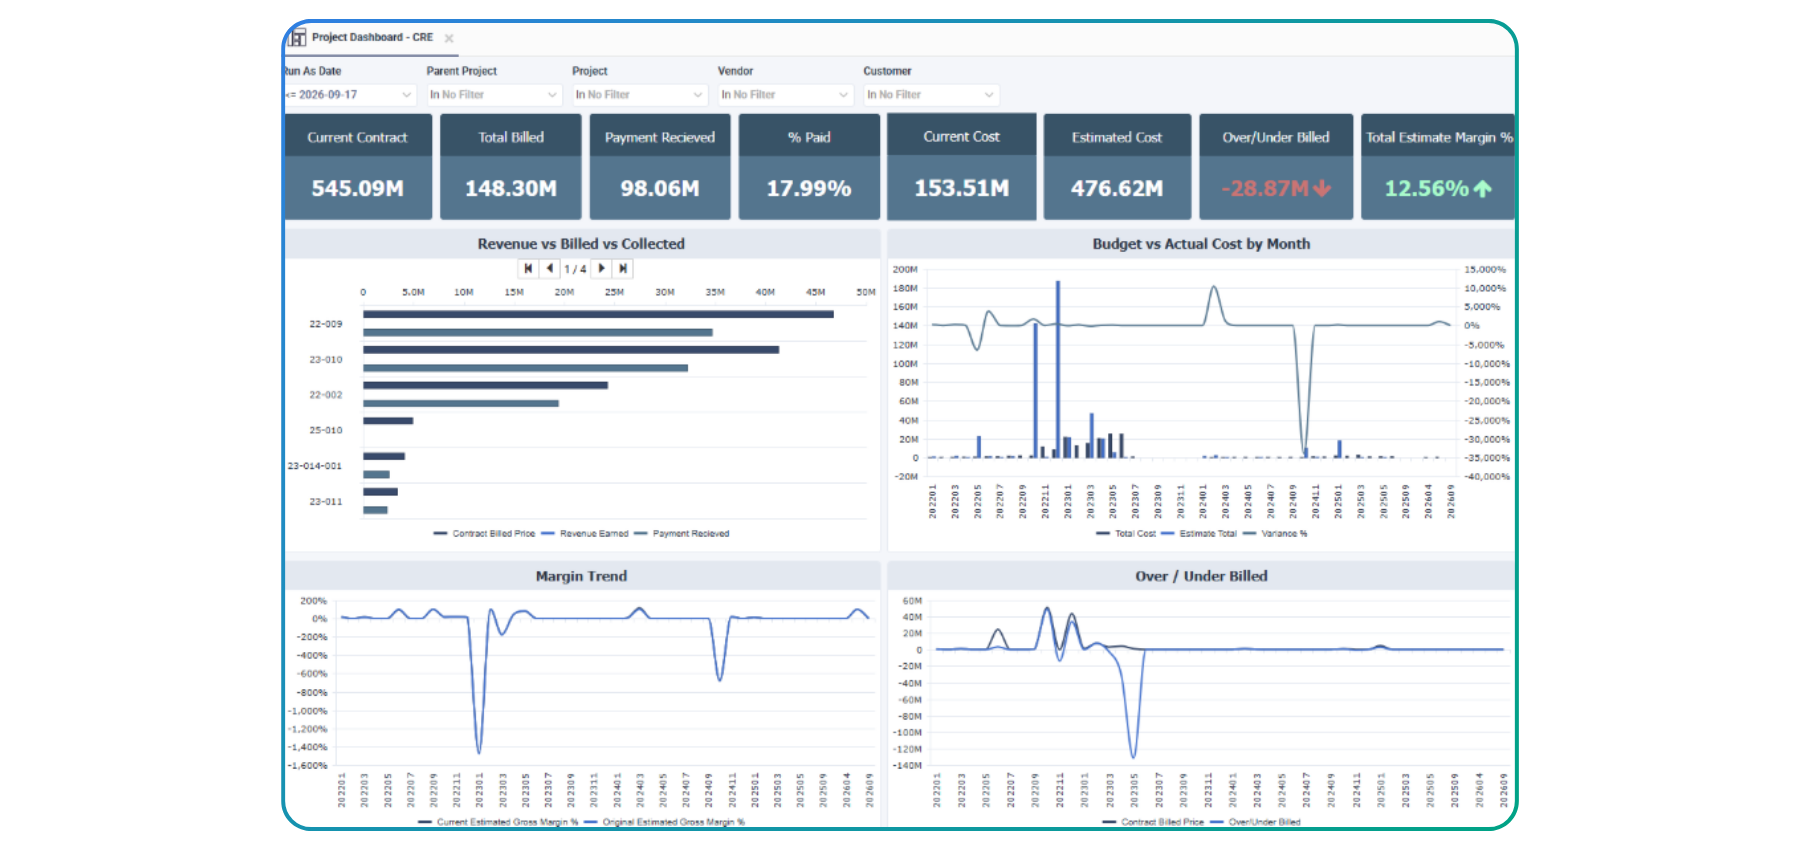
Task: Toggle Estimate Total legend entry
Action: point(1199,534)
